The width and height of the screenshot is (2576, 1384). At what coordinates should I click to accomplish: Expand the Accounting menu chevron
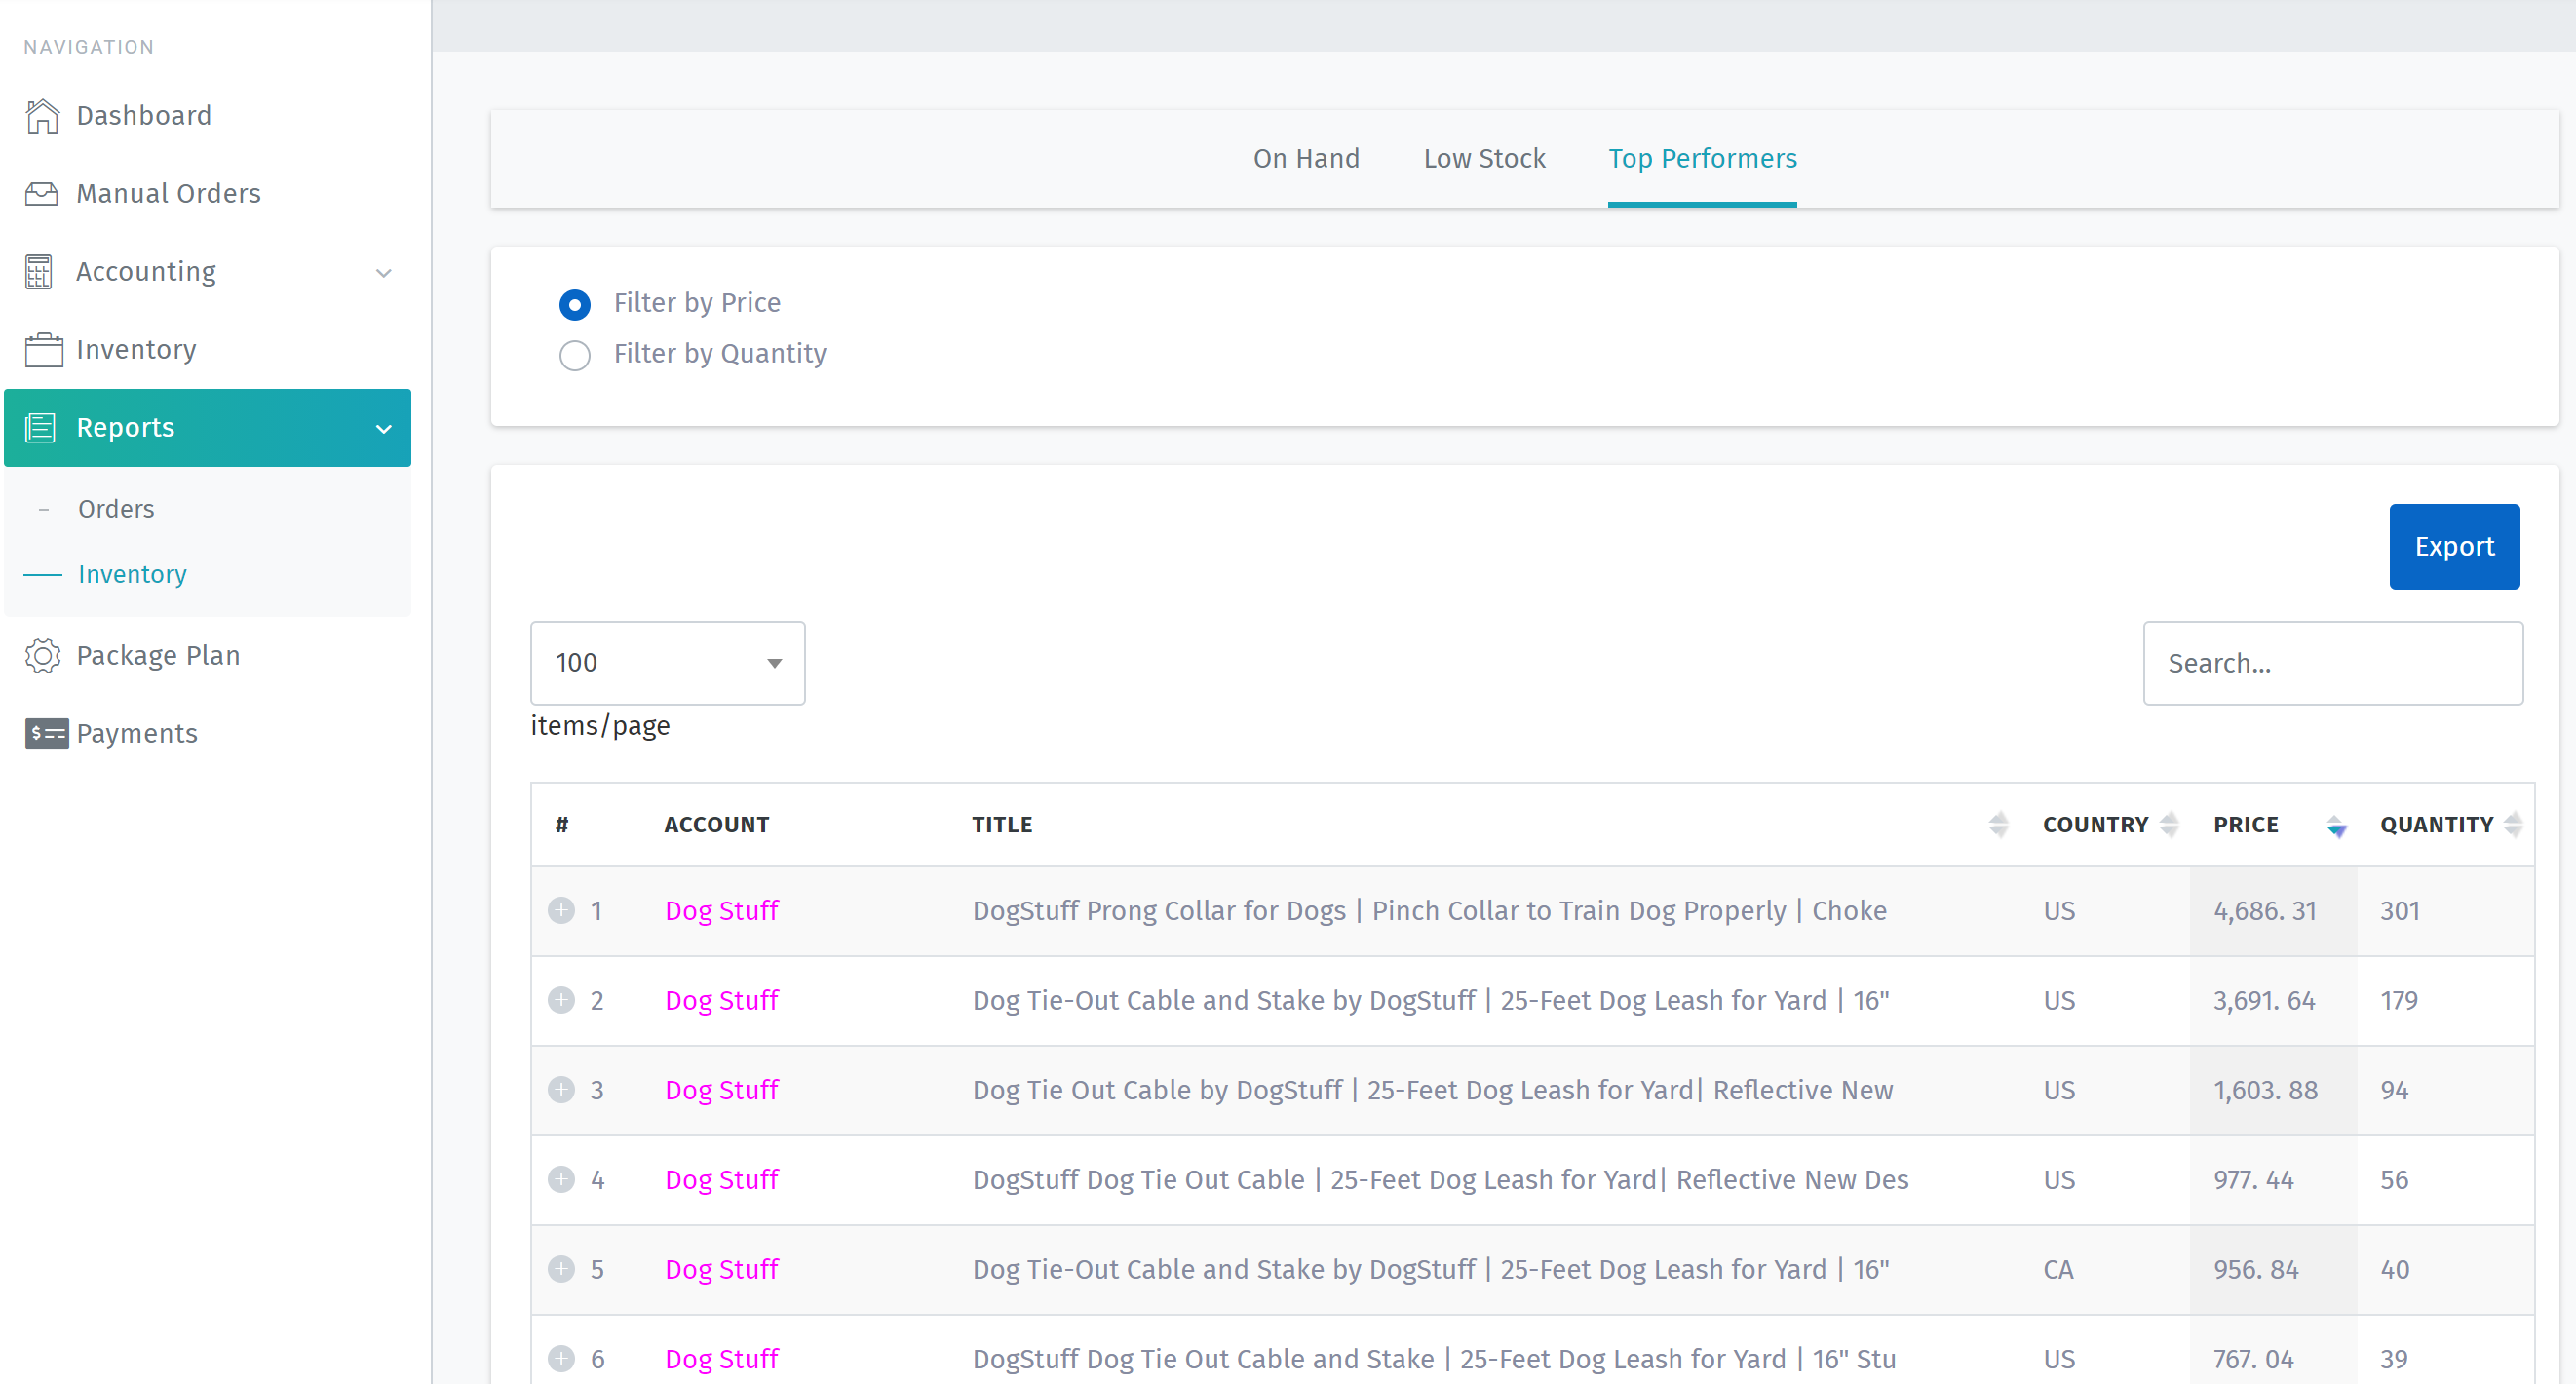(x=384, y=273)
